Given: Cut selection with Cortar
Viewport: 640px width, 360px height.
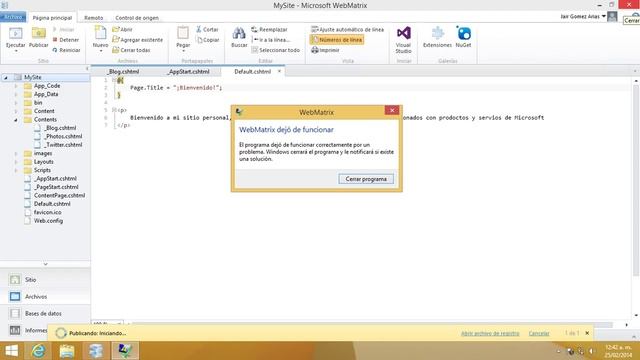Looking at the screenshot, I should tap(207, 29).
